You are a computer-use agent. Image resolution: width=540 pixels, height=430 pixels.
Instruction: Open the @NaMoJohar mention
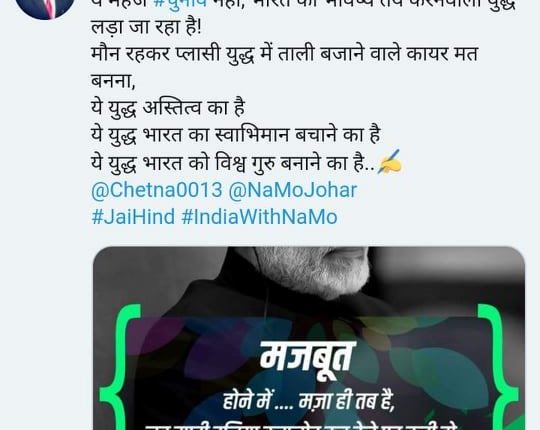click(x=293, y=190)
